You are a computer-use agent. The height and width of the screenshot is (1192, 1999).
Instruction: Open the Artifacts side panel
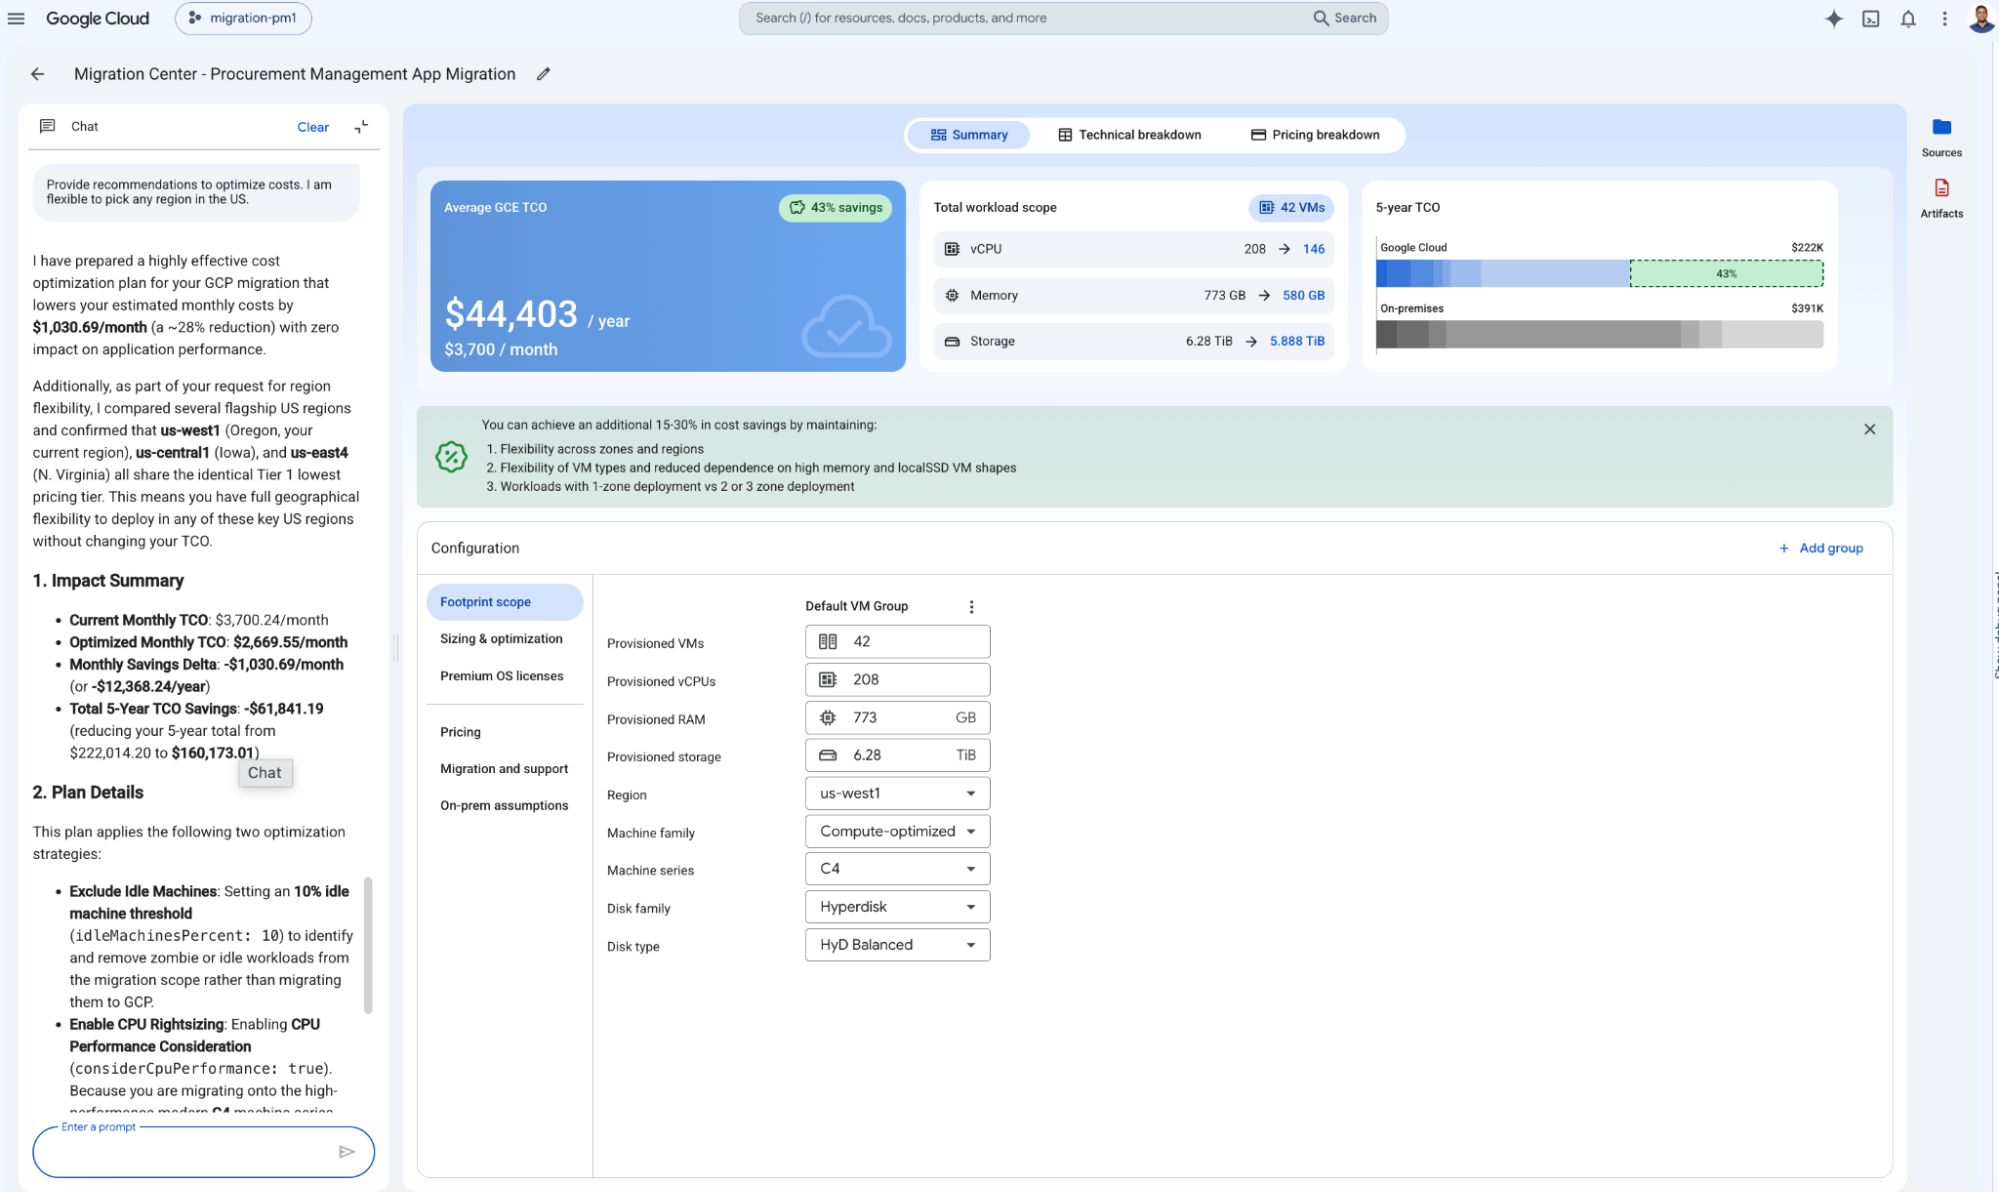[1941, 198]
